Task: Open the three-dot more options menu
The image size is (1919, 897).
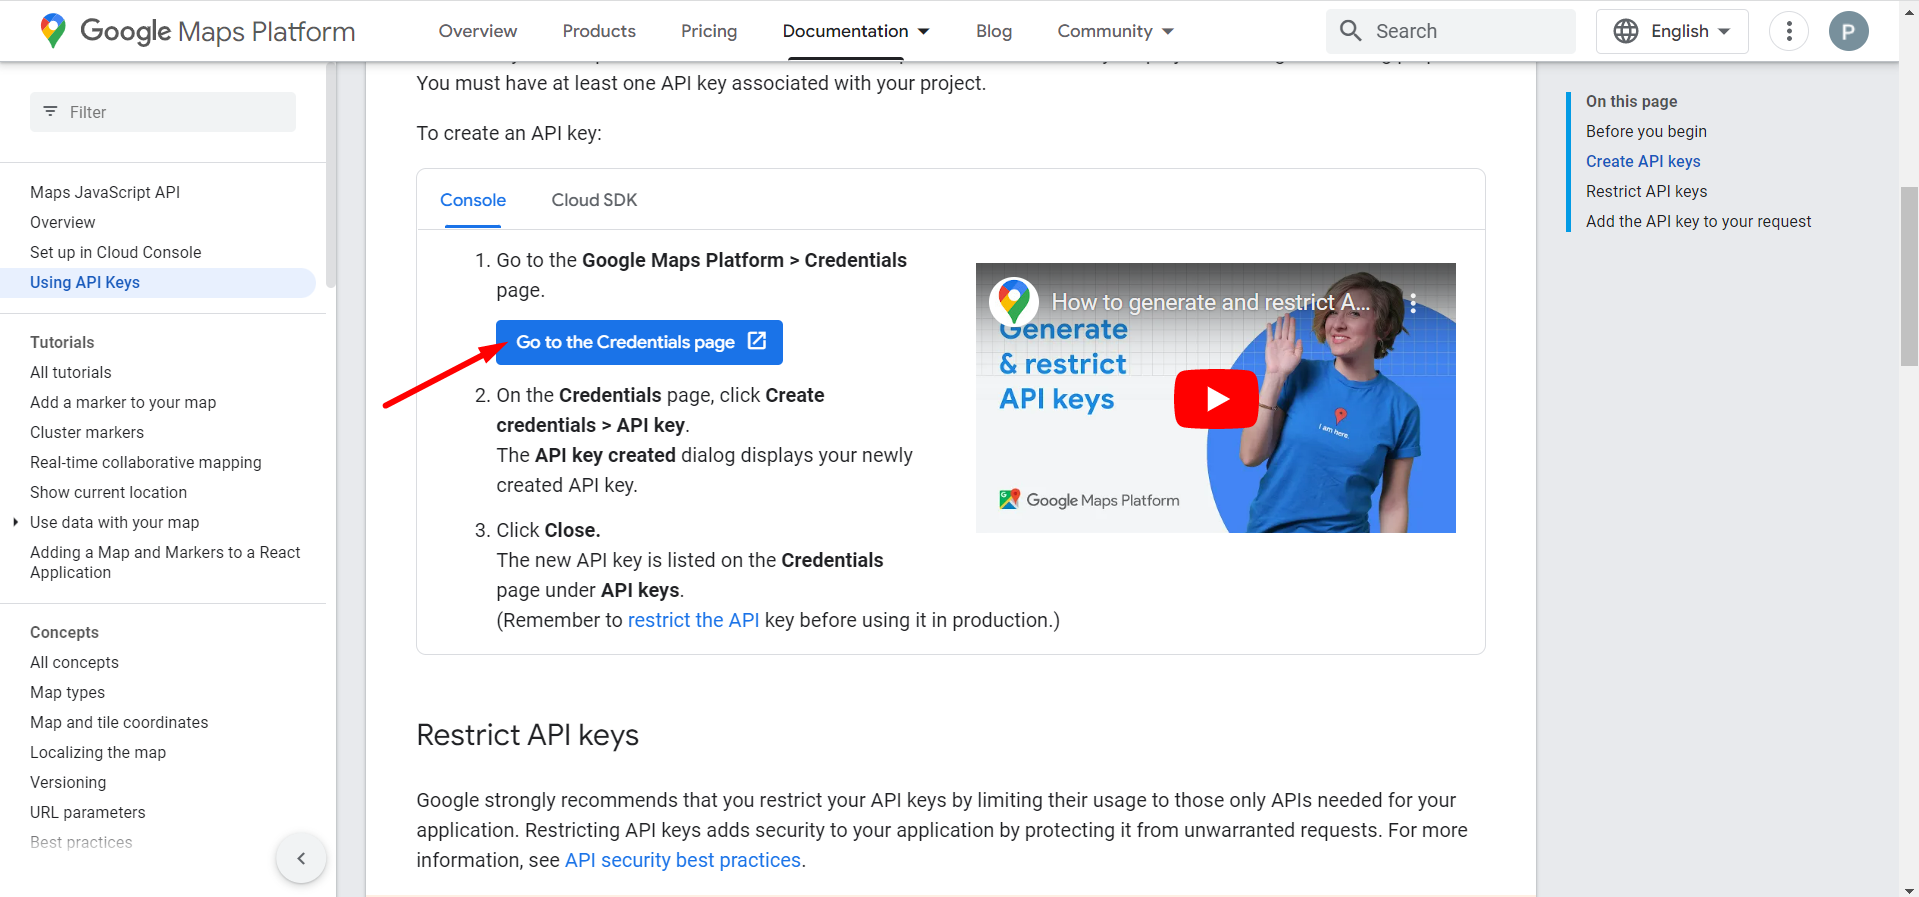Action: tap(1789, 31)
